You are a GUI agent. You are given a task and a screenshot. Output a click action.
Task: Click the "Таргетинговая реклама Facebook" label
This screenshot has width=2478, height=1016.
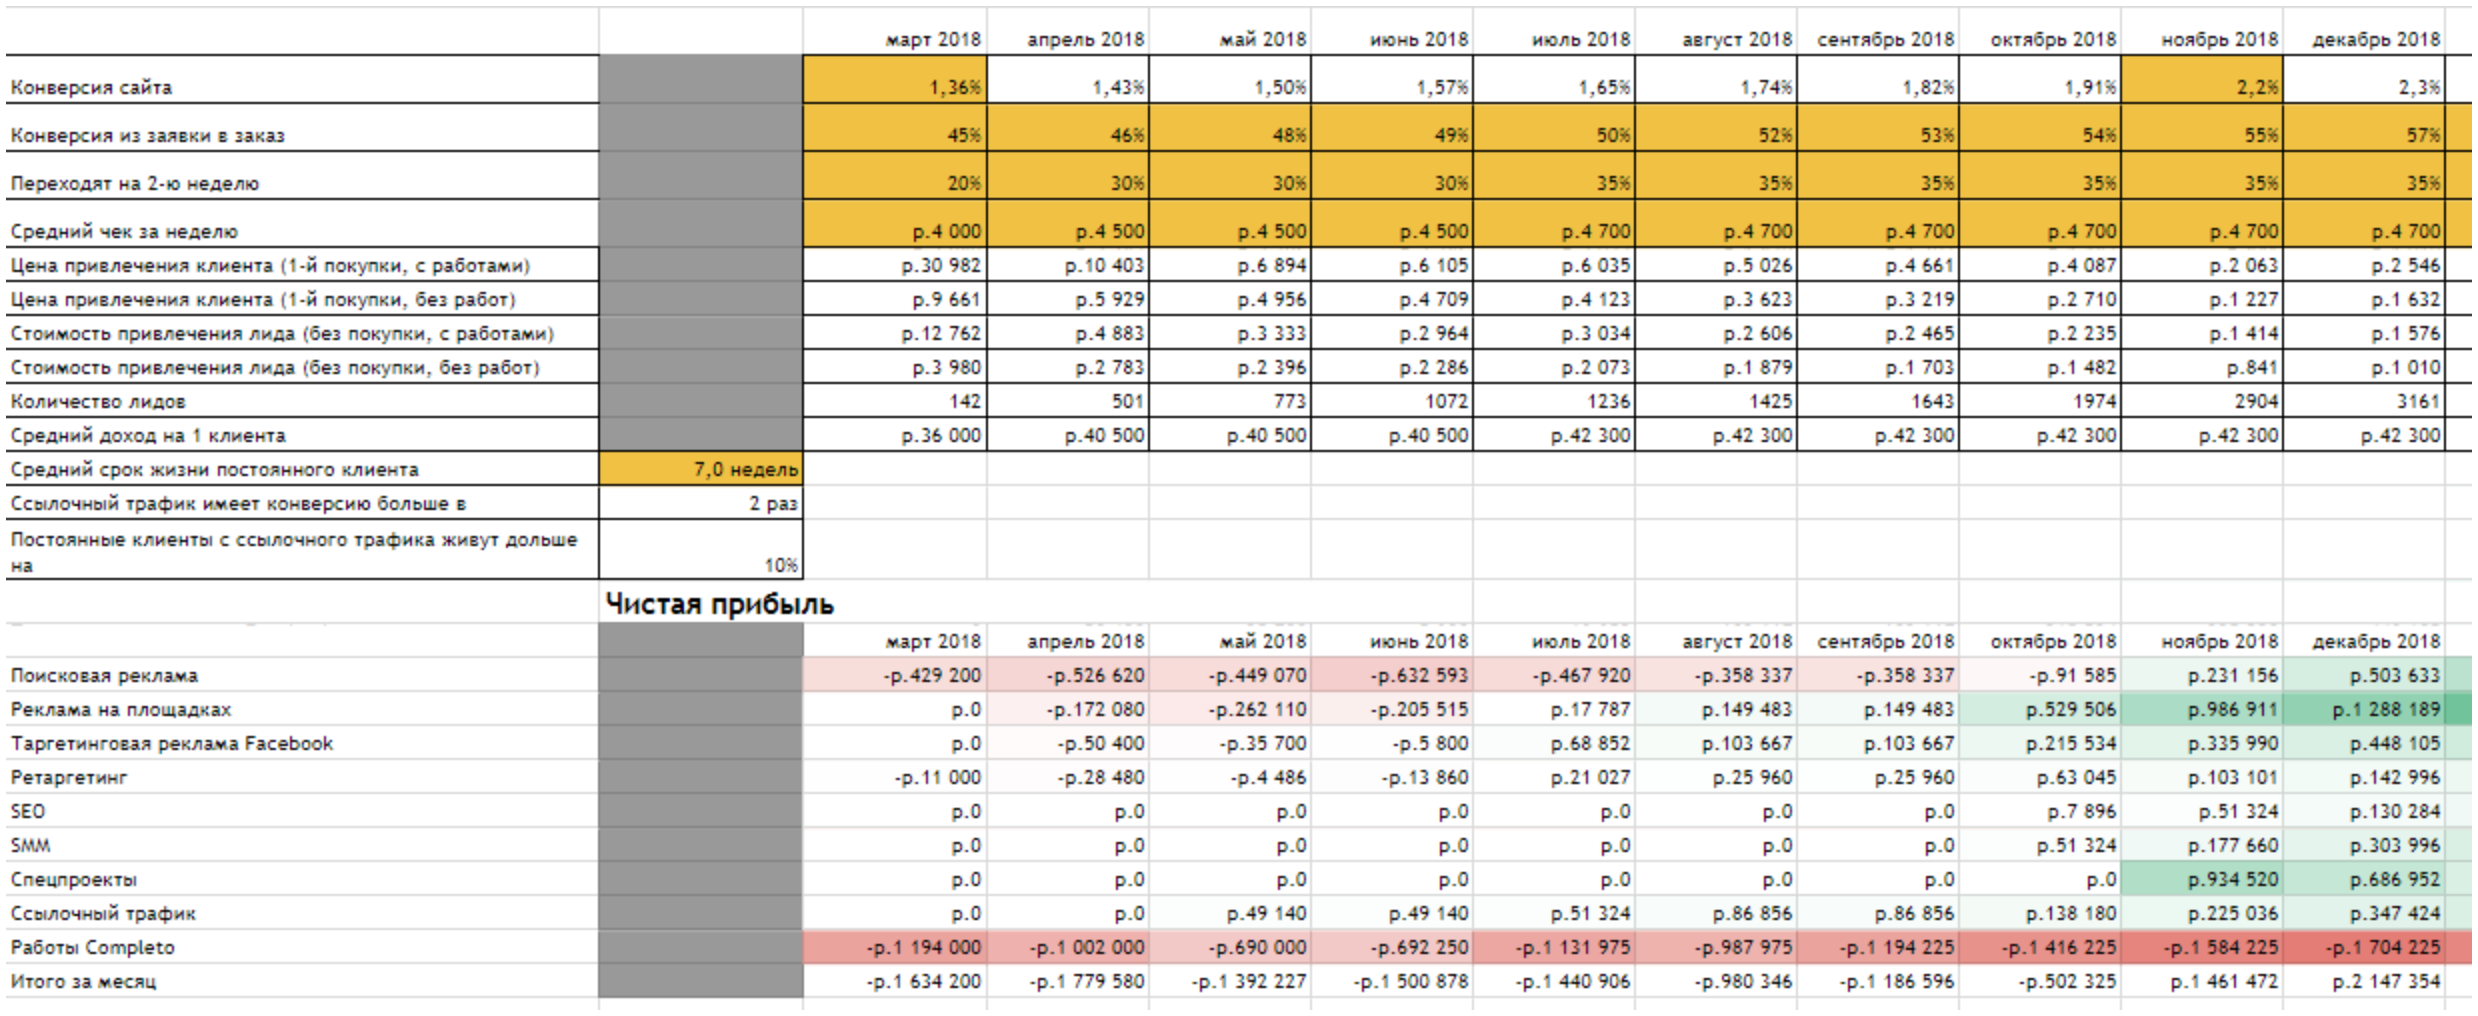pyautogui.click(x=171, y=743)
